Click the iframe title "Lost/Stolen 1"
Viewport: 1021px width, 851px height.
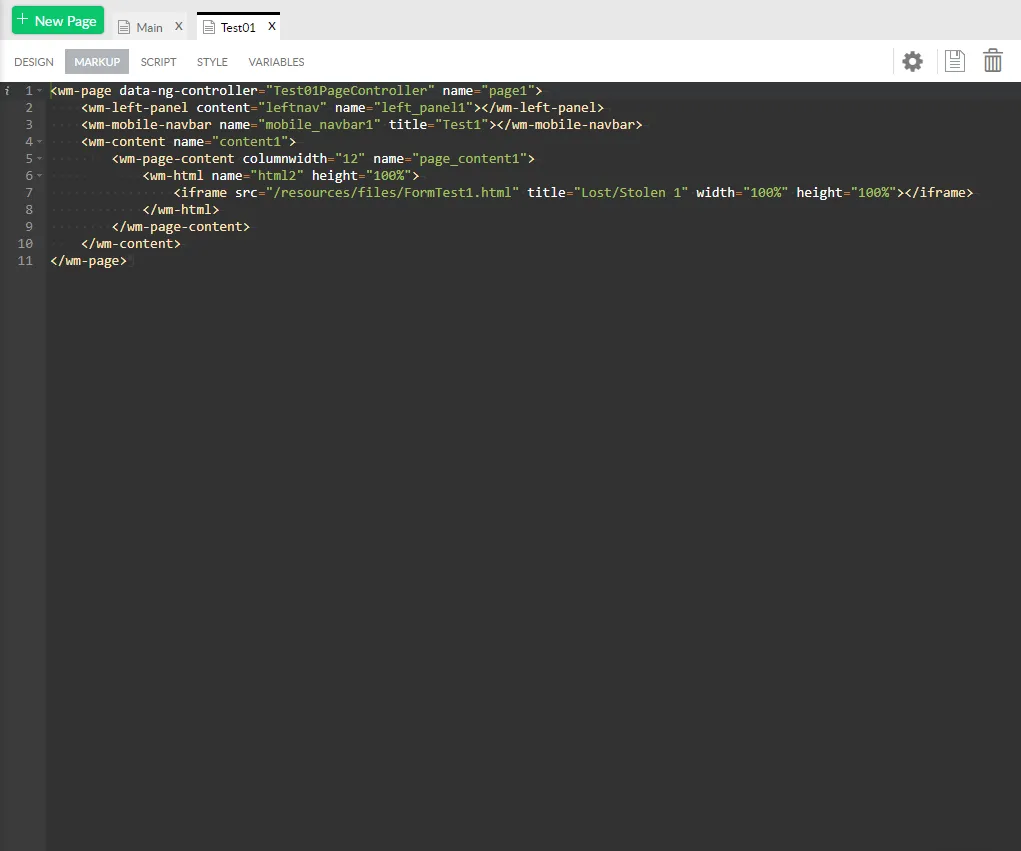631,192
